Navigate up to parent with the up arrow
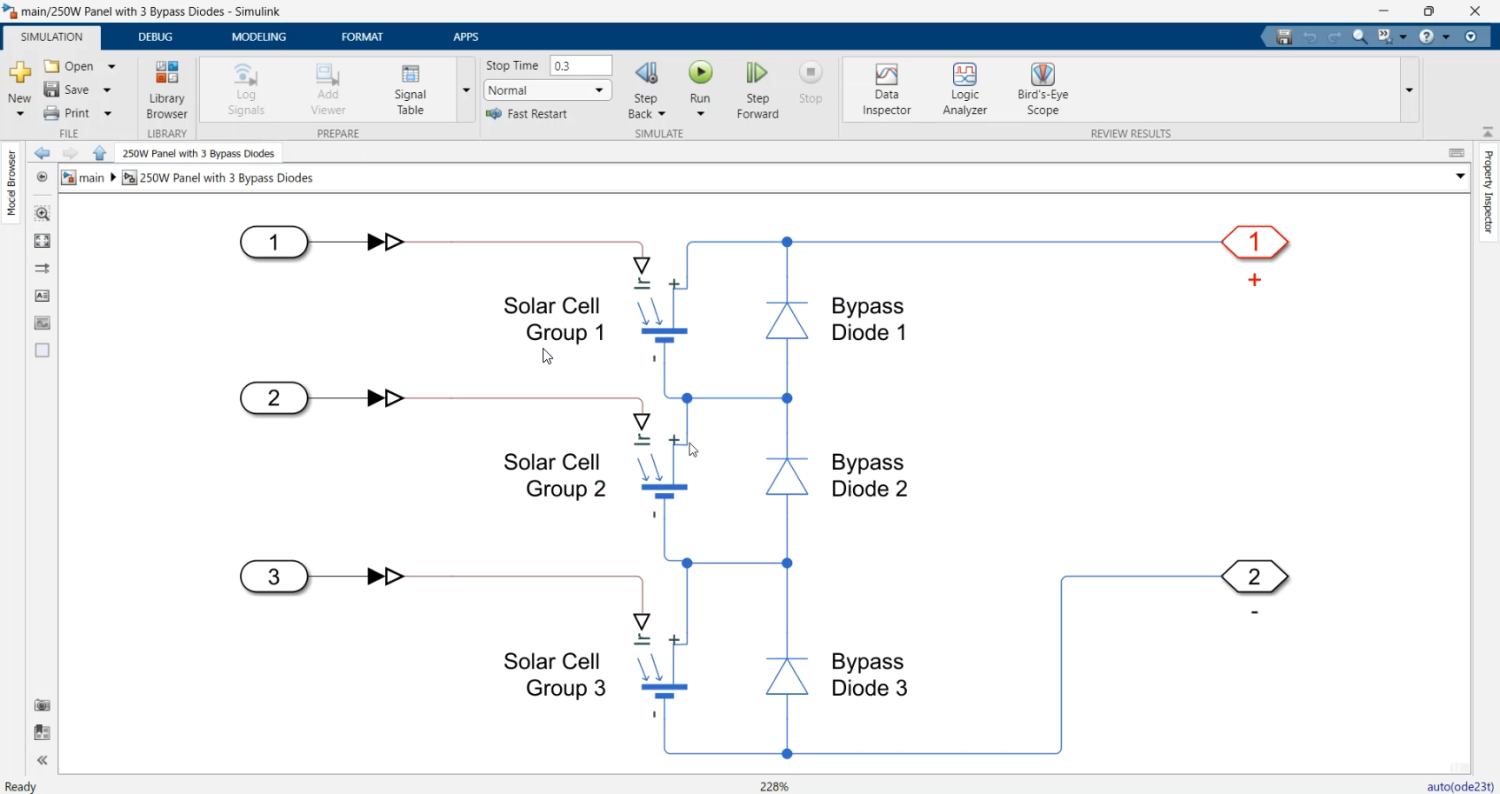The height and width of the screenshot is (794, 1500). [99, 153]
